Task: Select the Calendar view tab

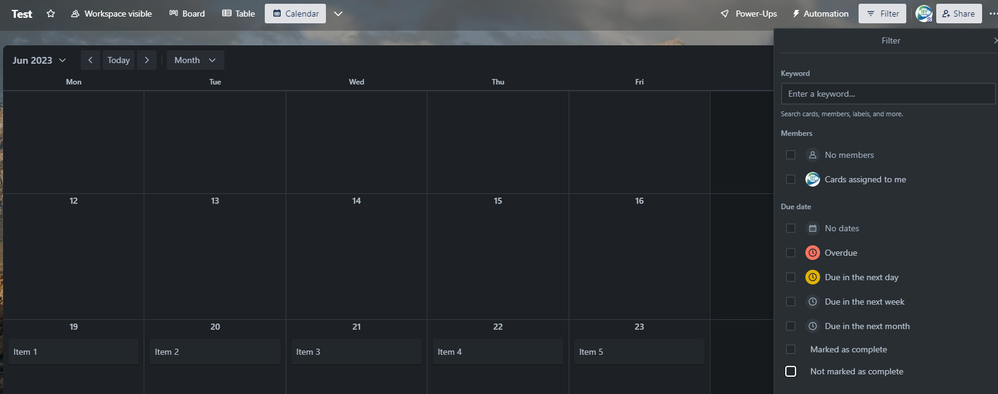Action: click(295, 13)
